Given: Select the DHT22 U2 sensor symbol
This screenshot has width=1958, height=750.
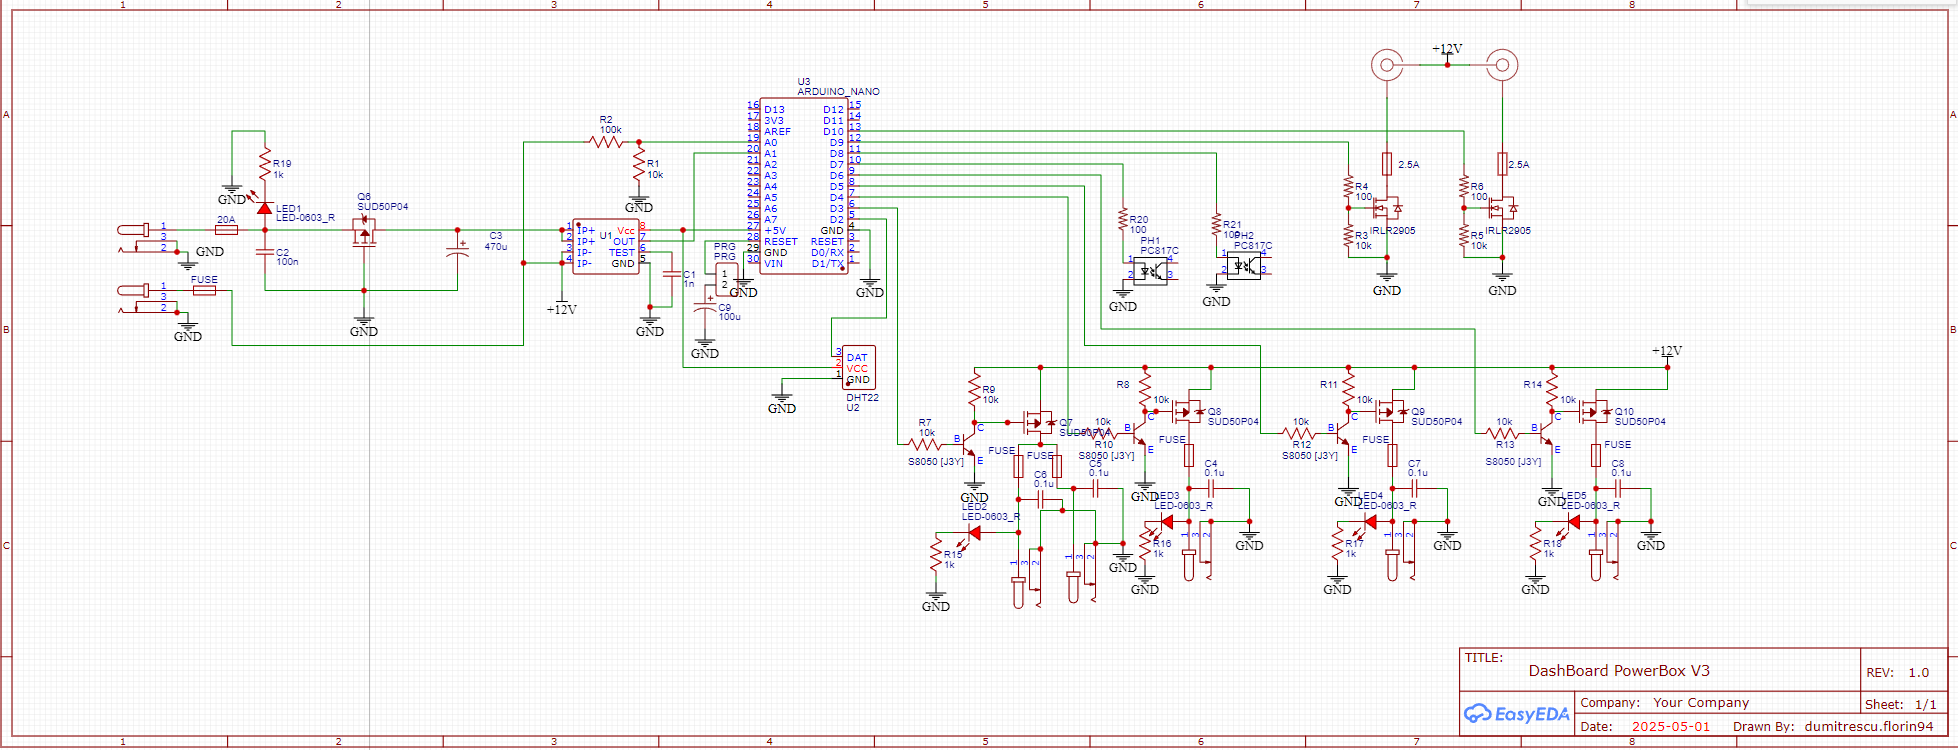Looking at the screenshot, I should (x=858, y=368).
